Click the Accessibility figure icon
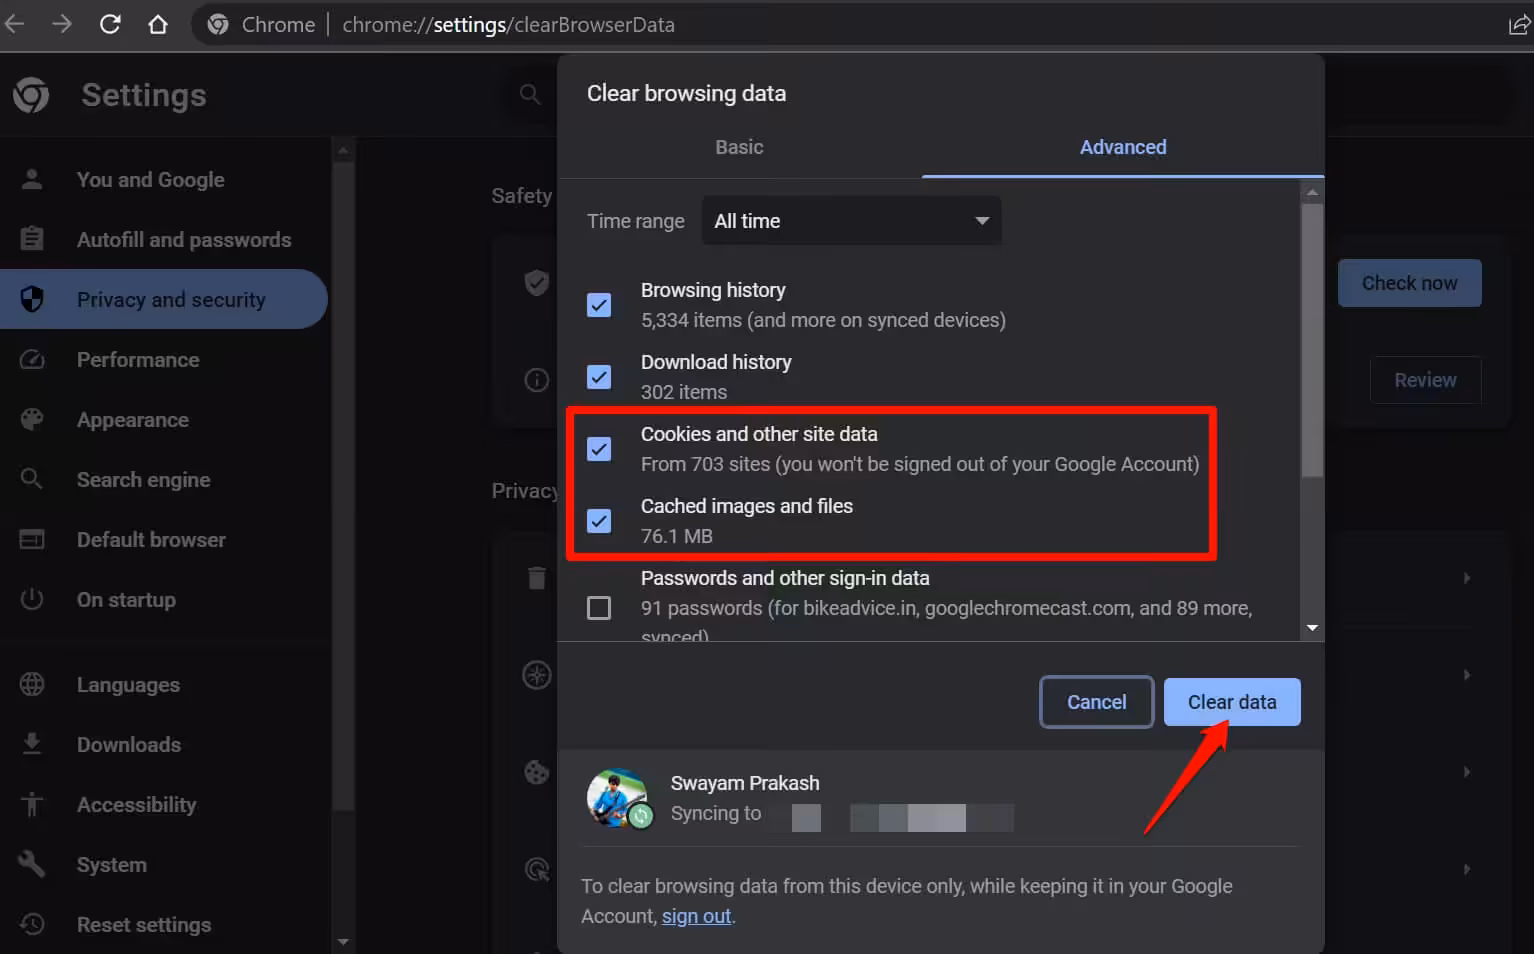 pos(32,804)
